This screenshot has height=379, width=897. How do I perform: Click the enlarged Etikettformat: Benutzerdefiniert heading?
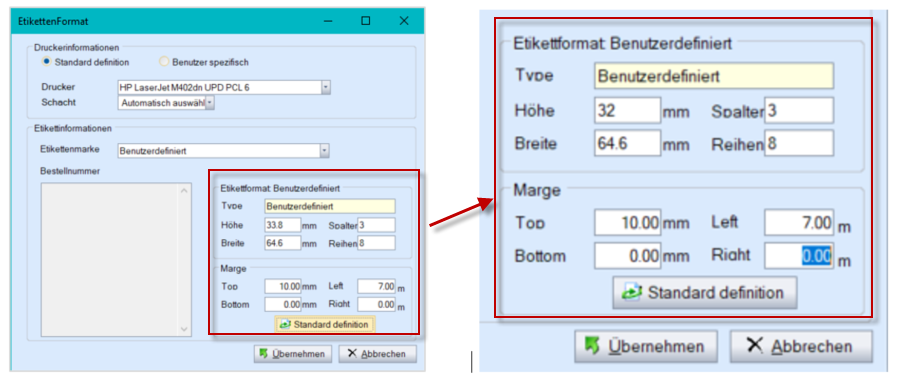click(622, 43)
